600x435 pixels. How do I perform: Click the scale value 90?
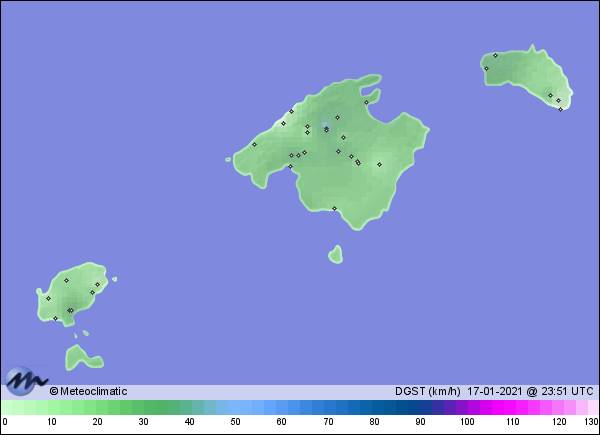420,422
